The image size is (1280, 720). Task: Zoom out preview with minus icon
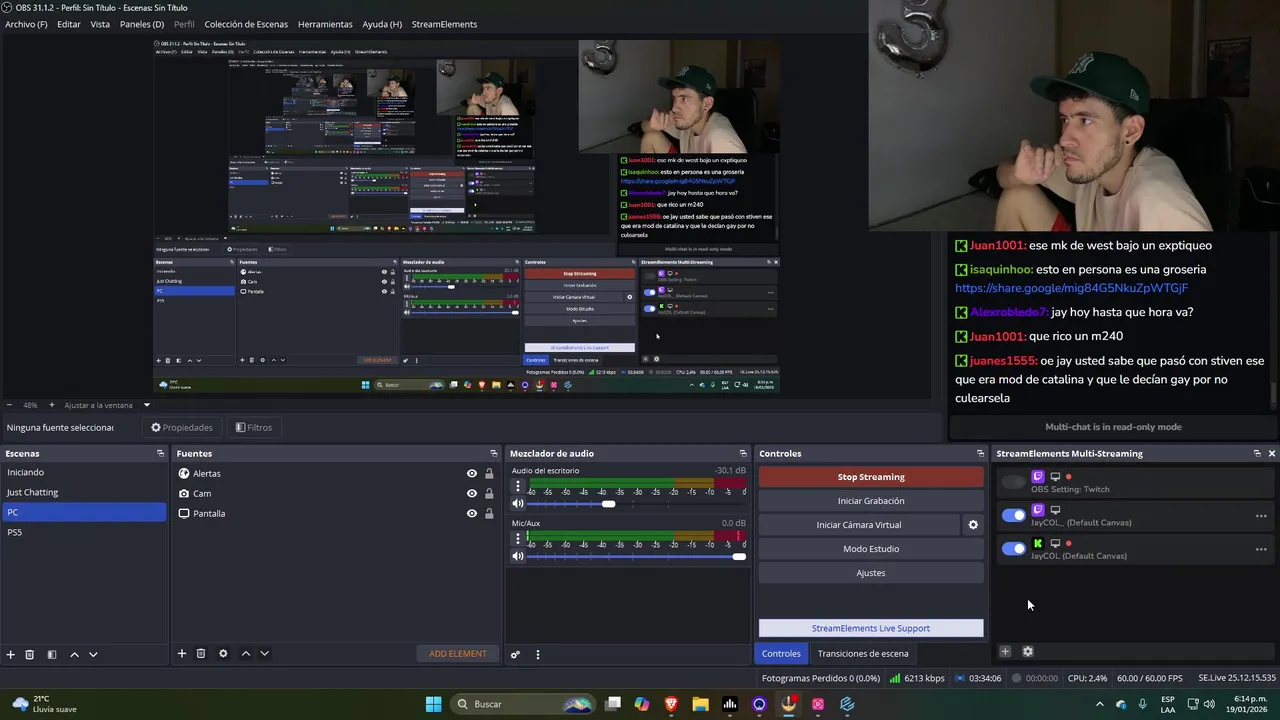[x=11, y=405]
